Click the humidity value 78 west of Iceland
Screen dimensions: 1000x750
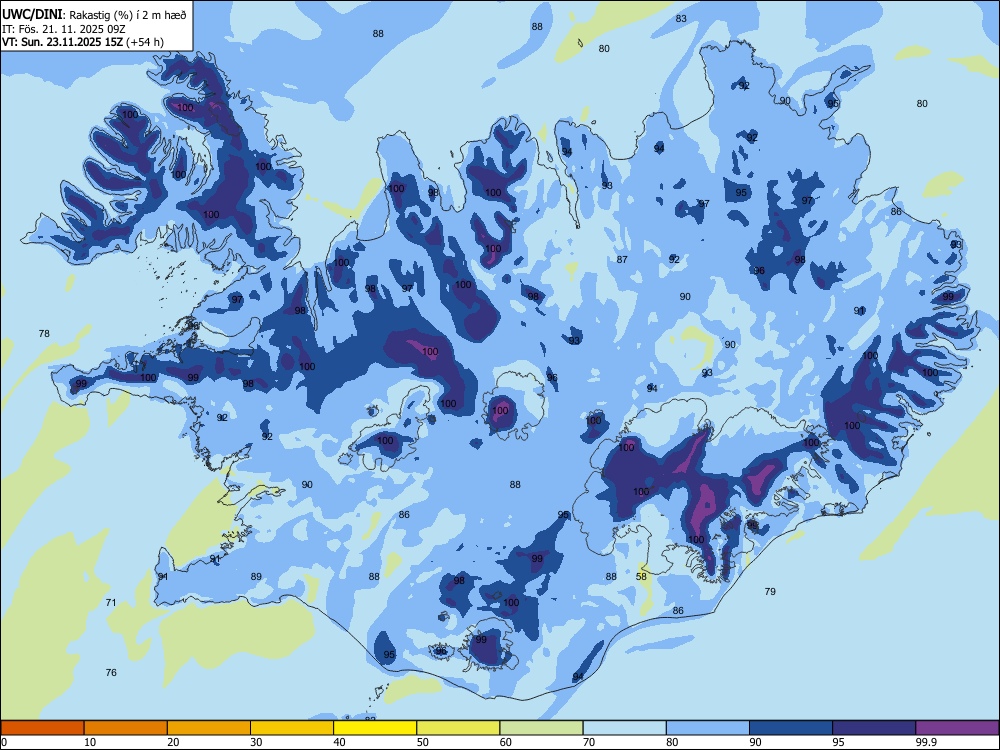(x=44, y=334)
